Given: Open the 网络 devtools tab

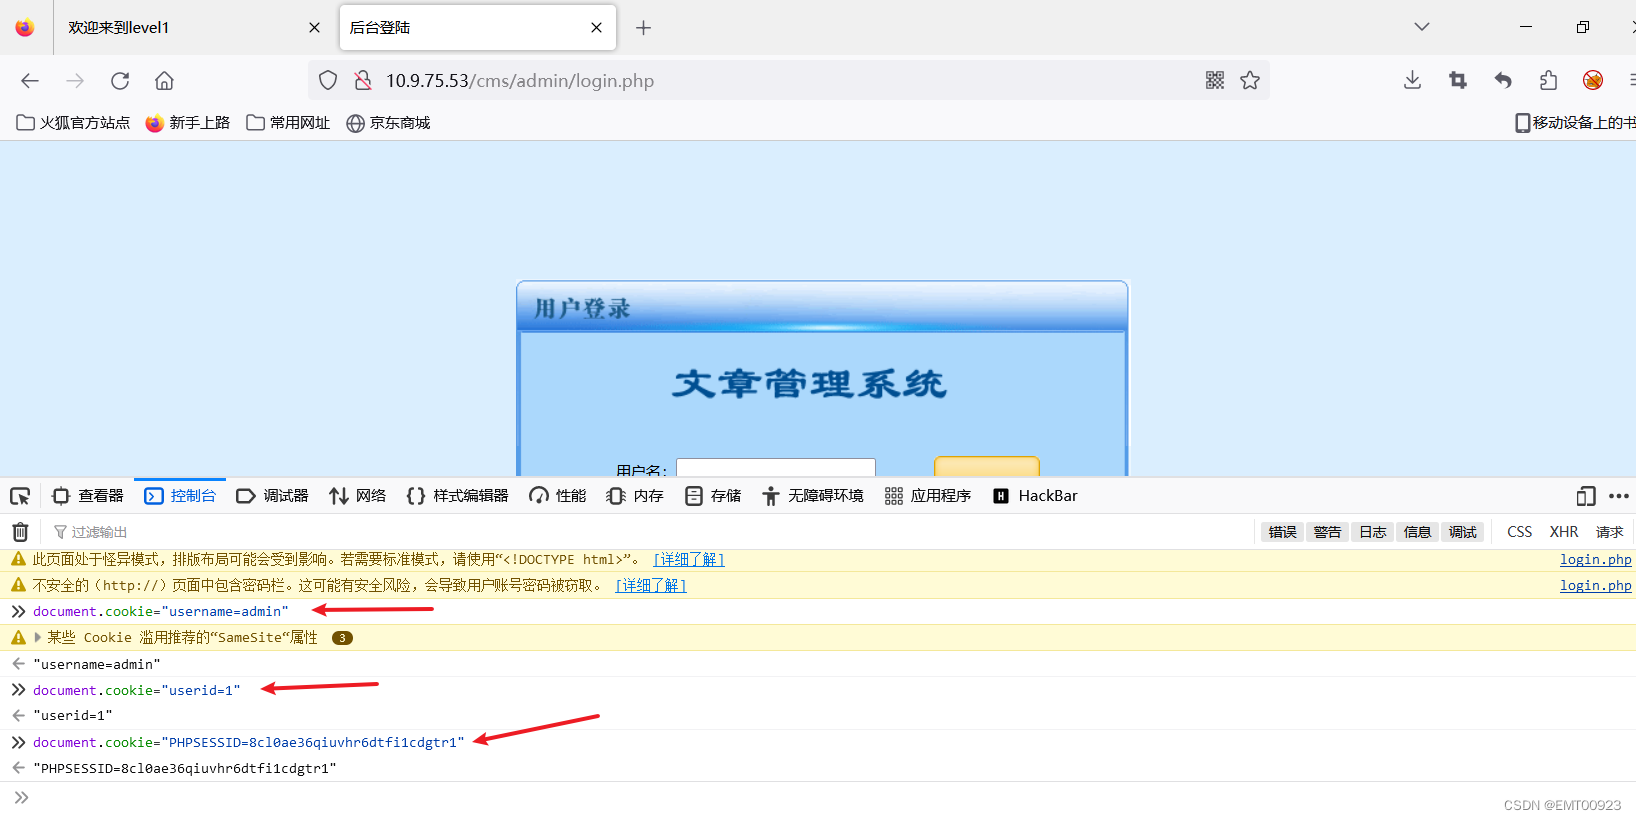Looking at the screenshot, I should 357,496.
